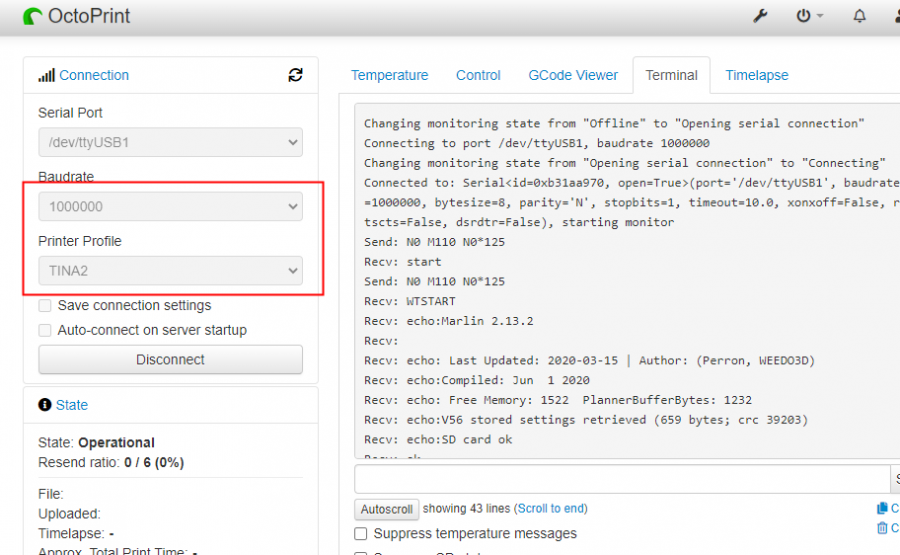Click 'Recv: echo:Marlin 2.13.2' terminal line
The width and height of the screenshot is (900, 555).
(x=448, y=321)
